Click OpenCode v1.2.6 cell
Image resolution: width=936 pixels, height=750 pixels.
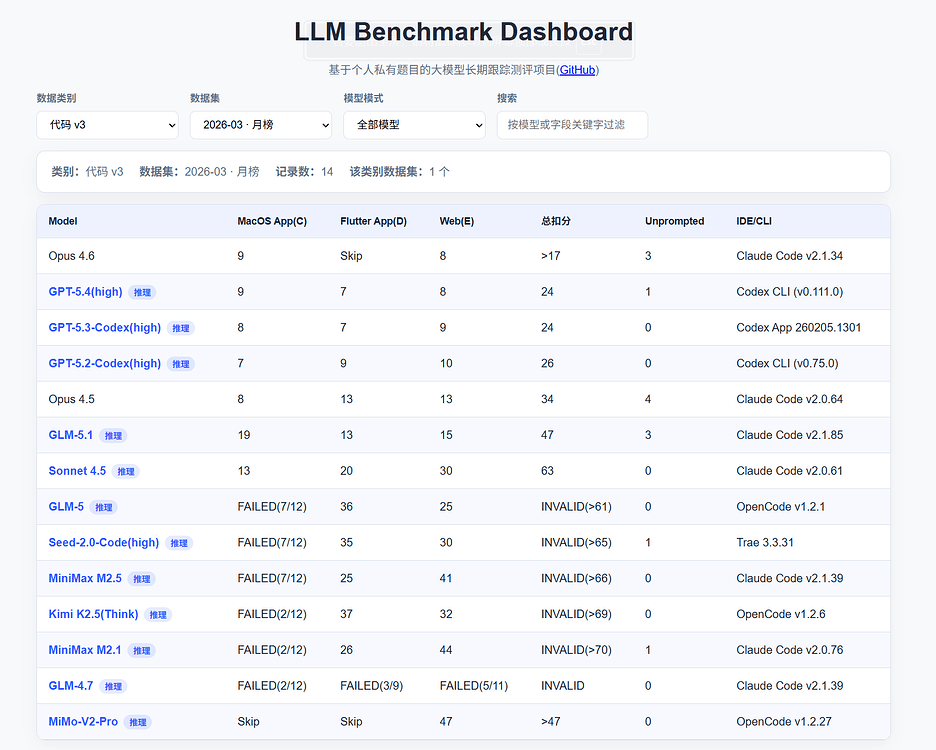click(781, 614)
